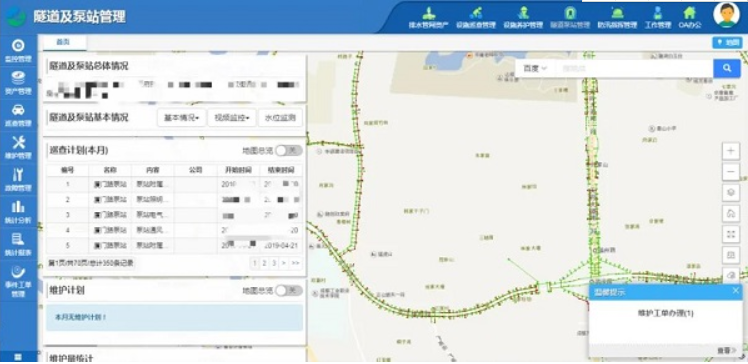Open the 百度 map source dropdown

535,69
